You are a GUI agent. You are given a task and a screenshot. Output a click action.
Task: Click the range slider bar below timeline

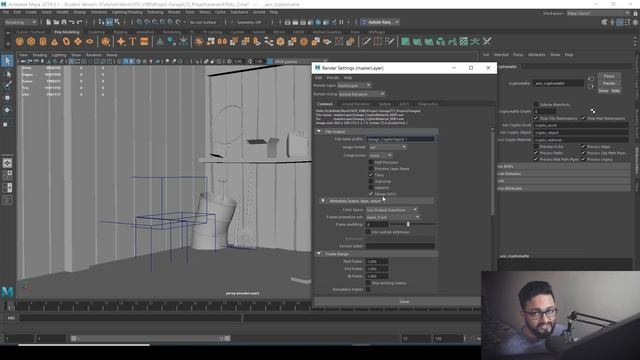coord(149,338)
